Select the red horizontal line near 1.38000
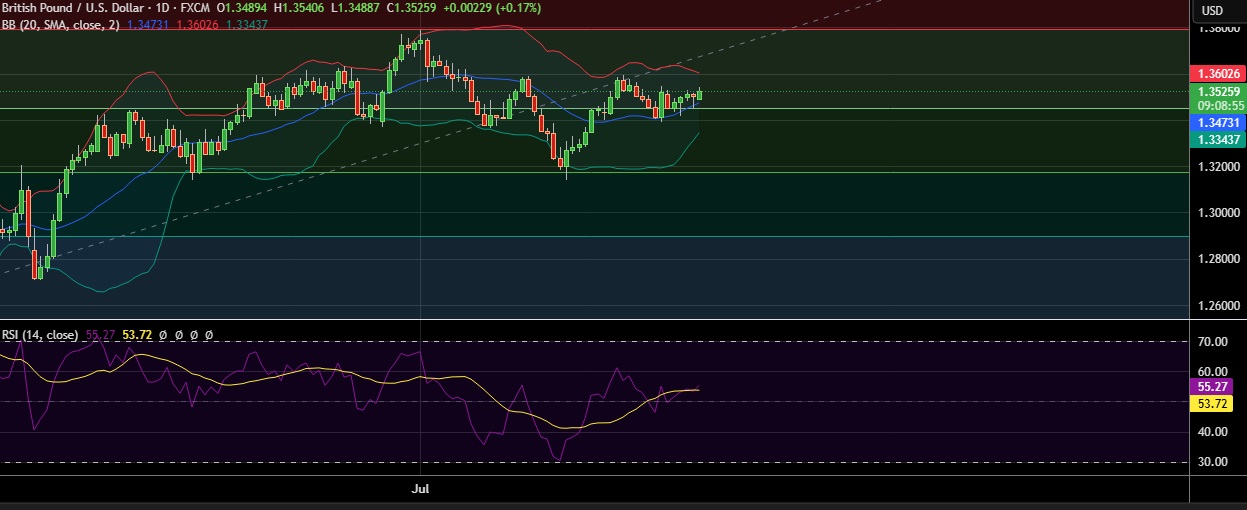This screenshot has height=510, width=1247. click(x=594, y=29)
